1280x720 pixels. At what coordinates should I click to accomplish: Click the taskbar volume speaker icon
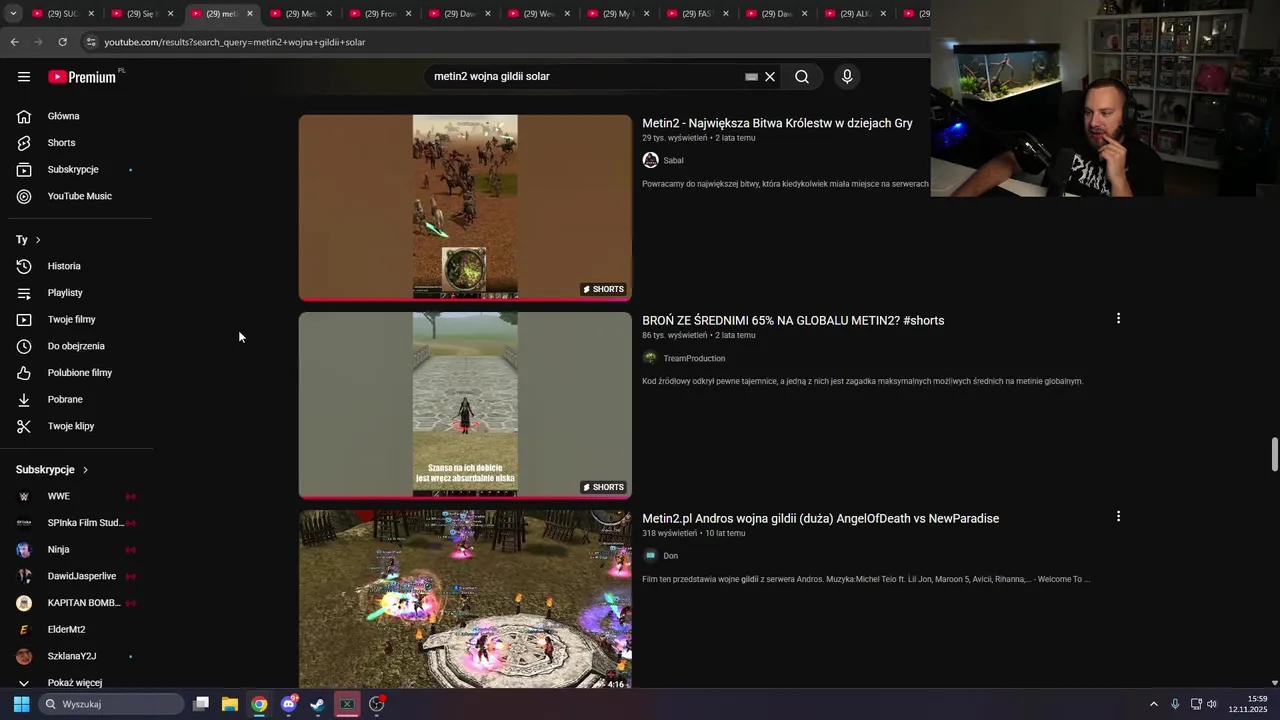coord(1212,704)
